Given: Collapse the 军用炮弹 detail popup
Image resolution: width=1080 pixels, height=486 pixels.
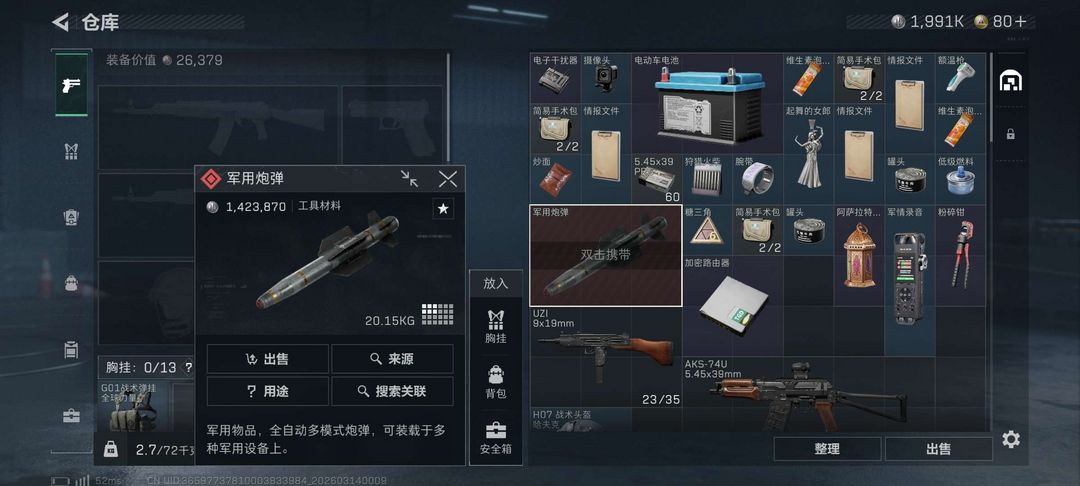Looking at the screenshot, I should 410,179.
